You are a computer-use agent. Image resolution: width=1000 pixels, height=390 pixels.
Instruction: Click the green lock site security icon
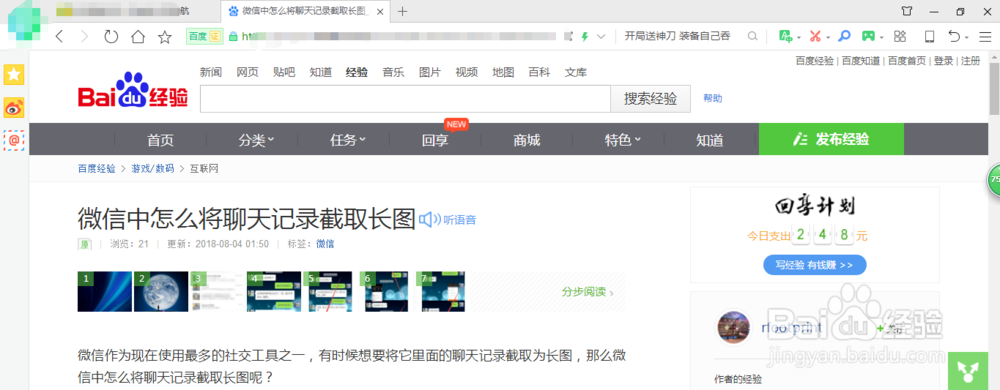coord(233,37)
